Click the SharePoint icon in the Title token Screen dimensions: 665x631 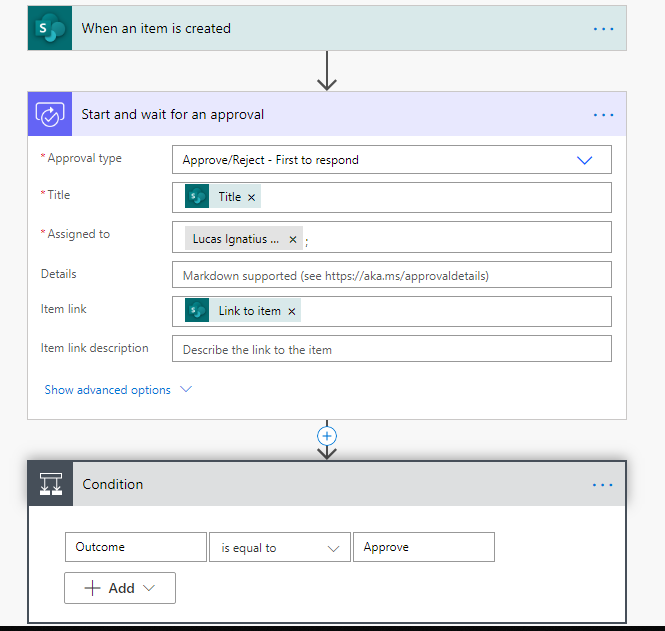tap(197, 196)
